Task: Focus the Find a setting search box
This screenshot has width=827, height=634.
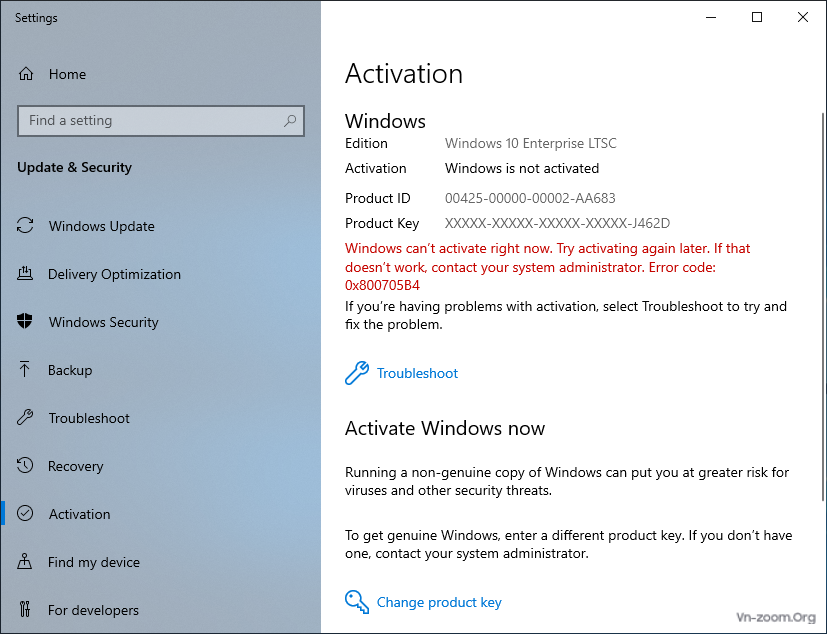Action: tap(161, 121)
